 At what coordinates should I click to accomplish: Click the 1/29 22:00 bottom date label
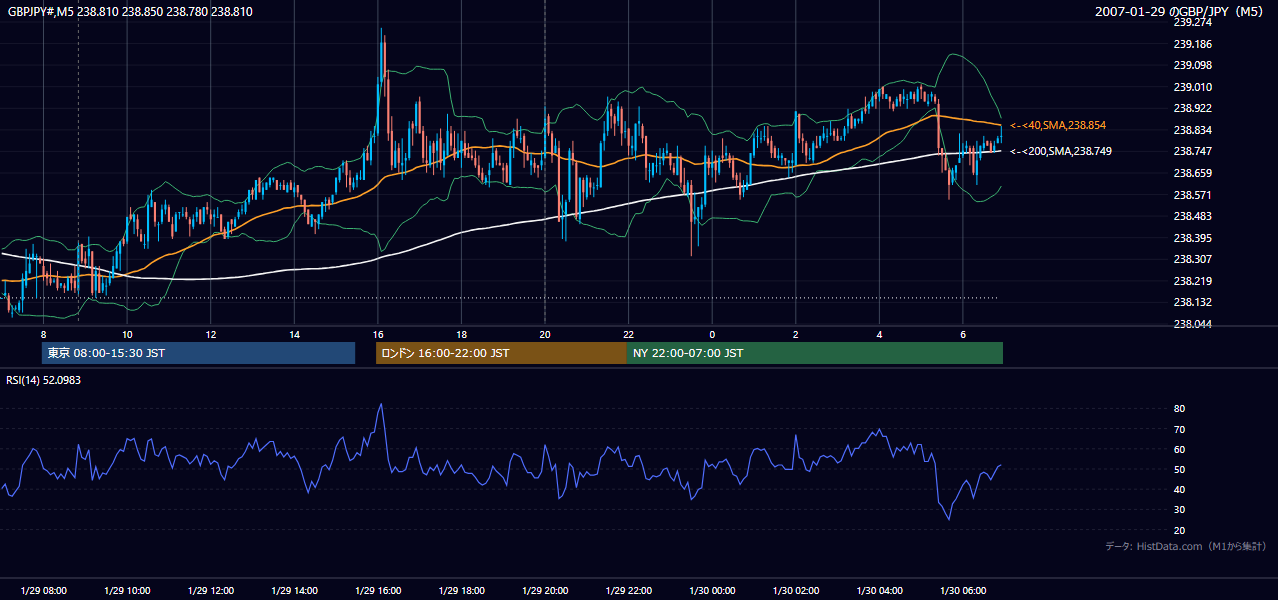[628, 590]
